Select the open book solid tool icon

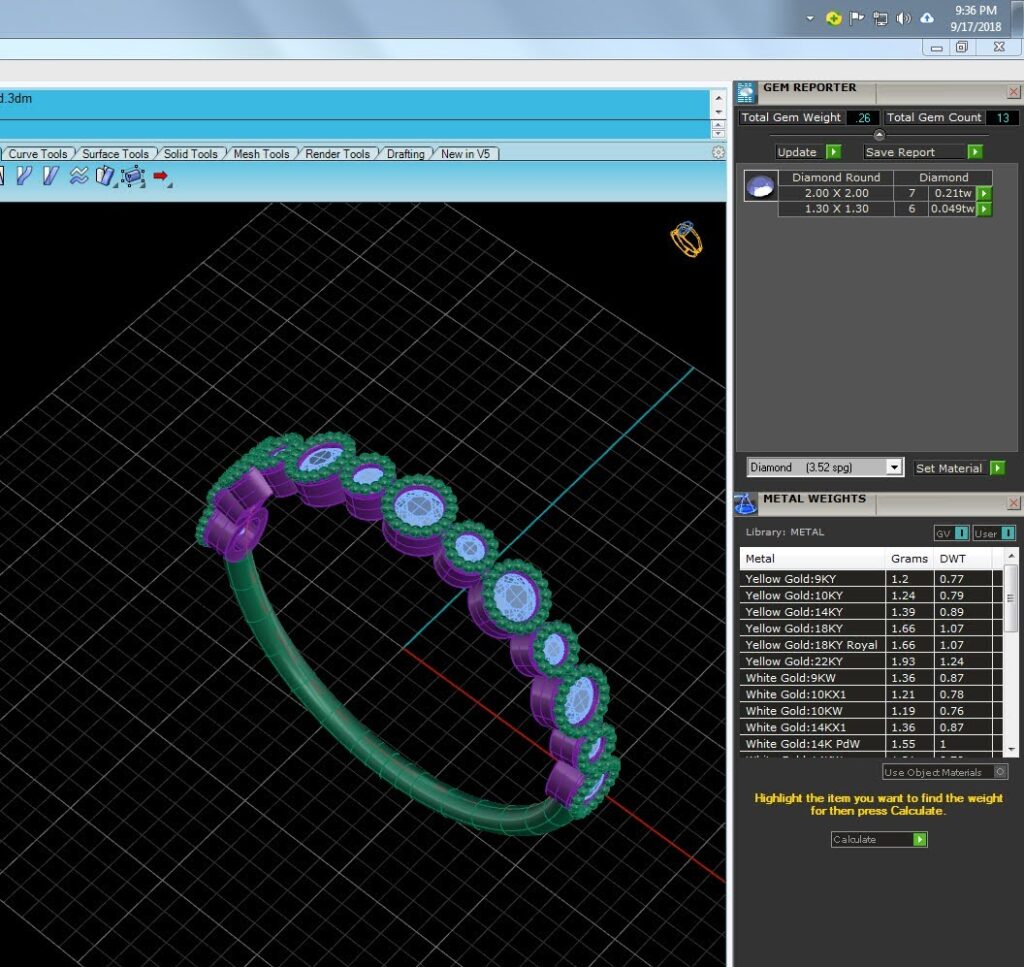pos(105,176)
